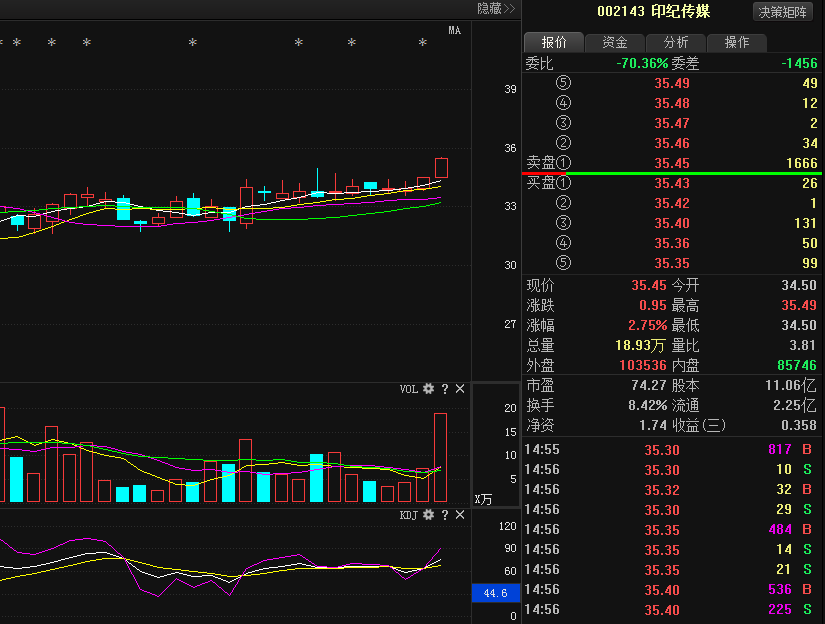Select the 14:56 trade of 10 S

[668, 470]
